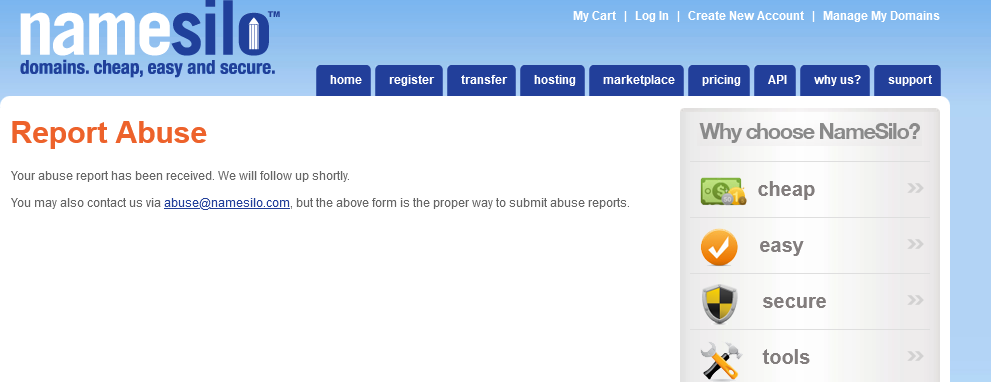
Task: Click the Log In link
Action: point(652,16)
